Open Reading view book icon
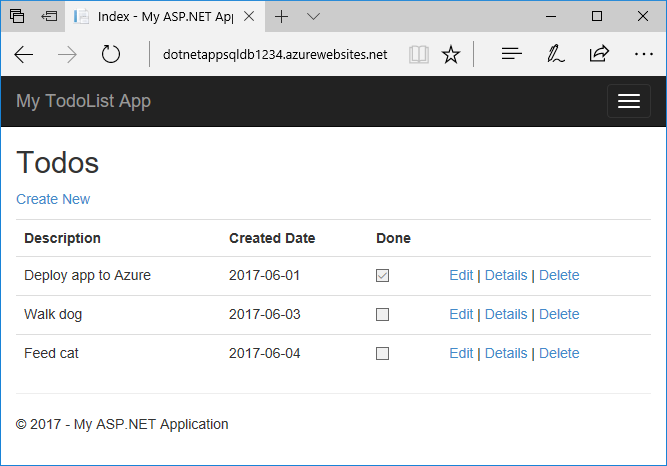The height and width of the screenshot is (466, 667). (x=418, y=54)
